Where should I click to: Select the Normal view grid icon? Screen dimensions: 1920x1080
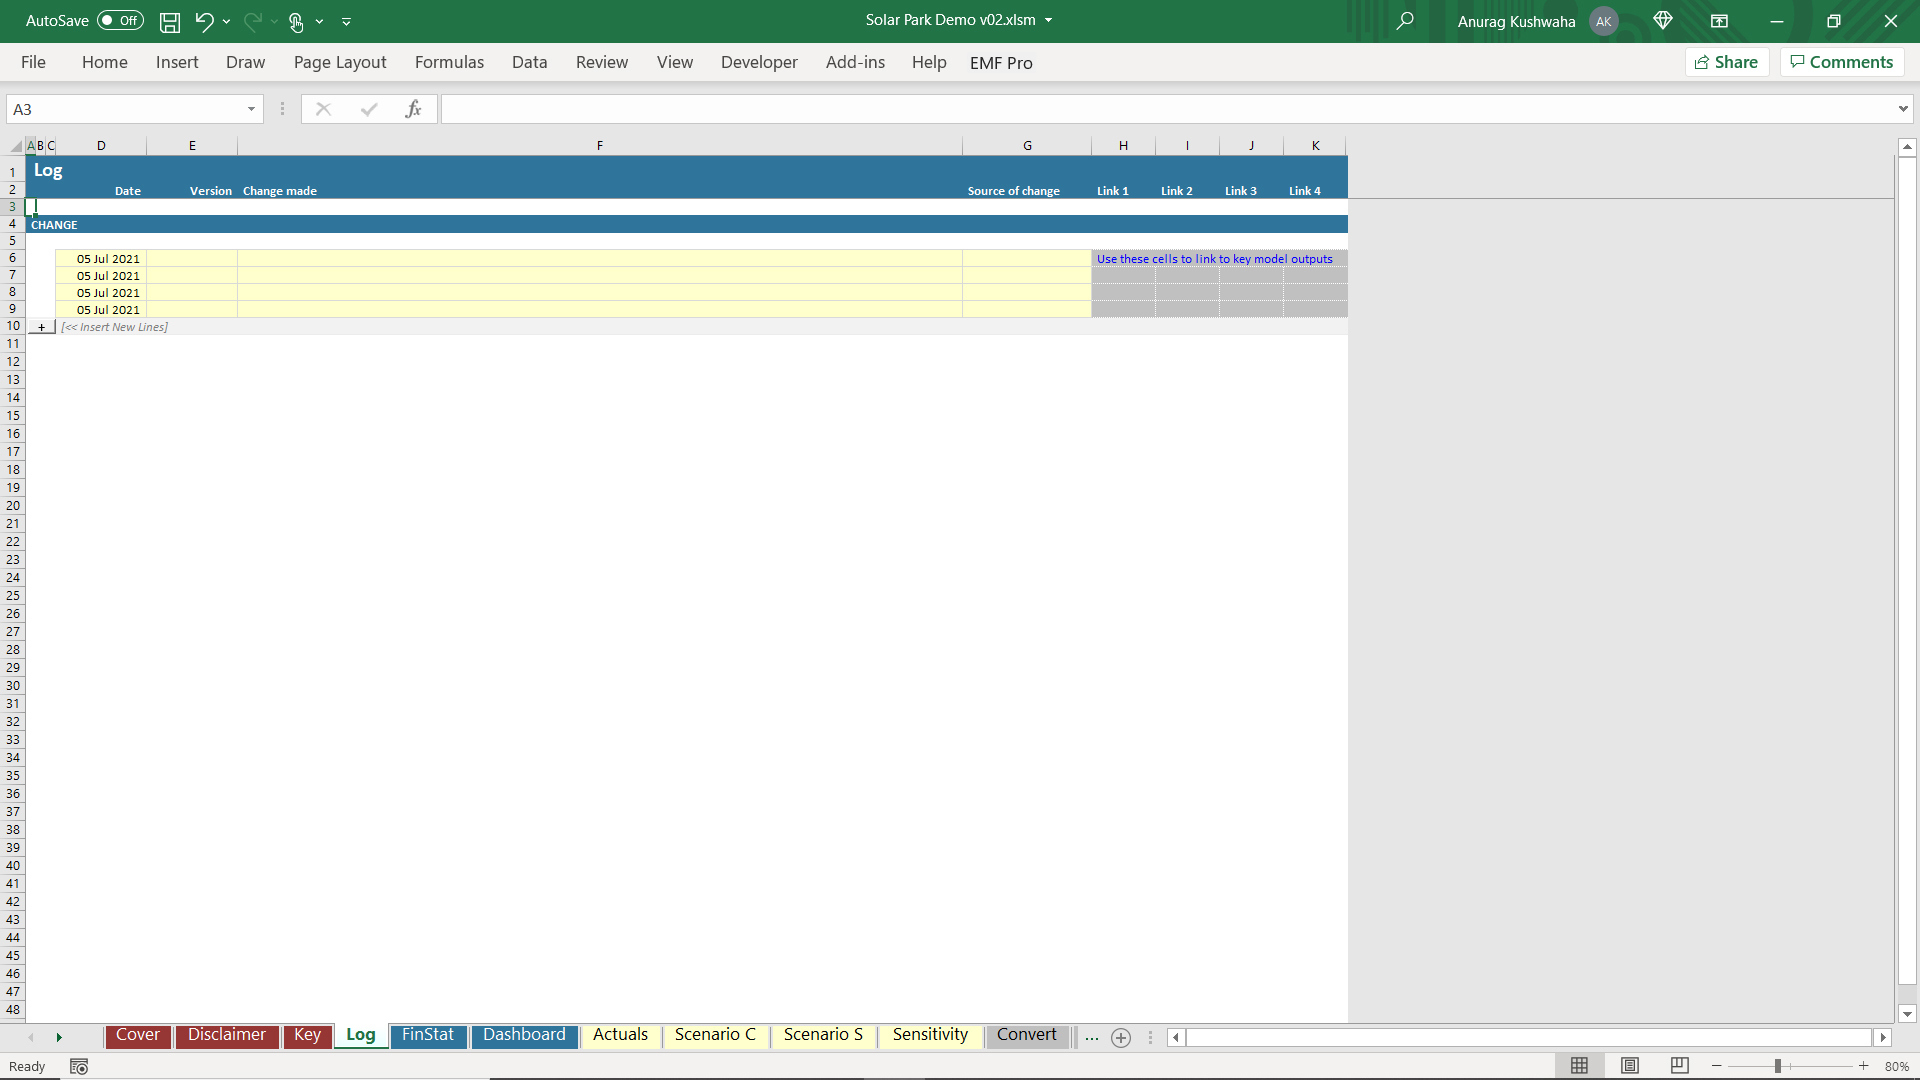1580,1066
